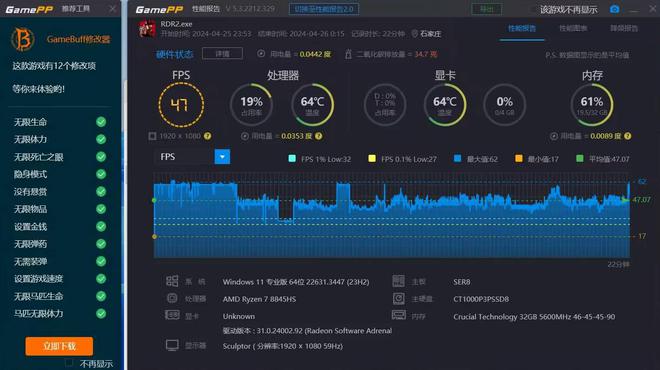Toggle green check for 设置金钱
660x370 pixels.
(101, 226)
